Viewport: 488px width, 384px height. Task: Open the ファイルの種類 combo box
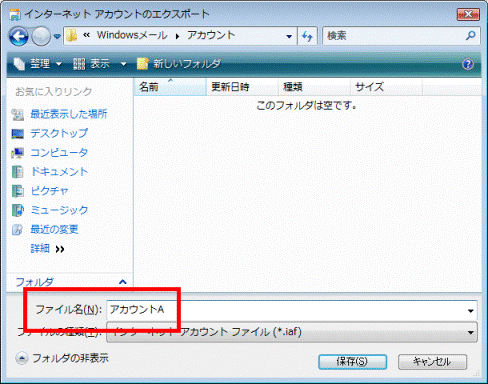tap(292, 332)
